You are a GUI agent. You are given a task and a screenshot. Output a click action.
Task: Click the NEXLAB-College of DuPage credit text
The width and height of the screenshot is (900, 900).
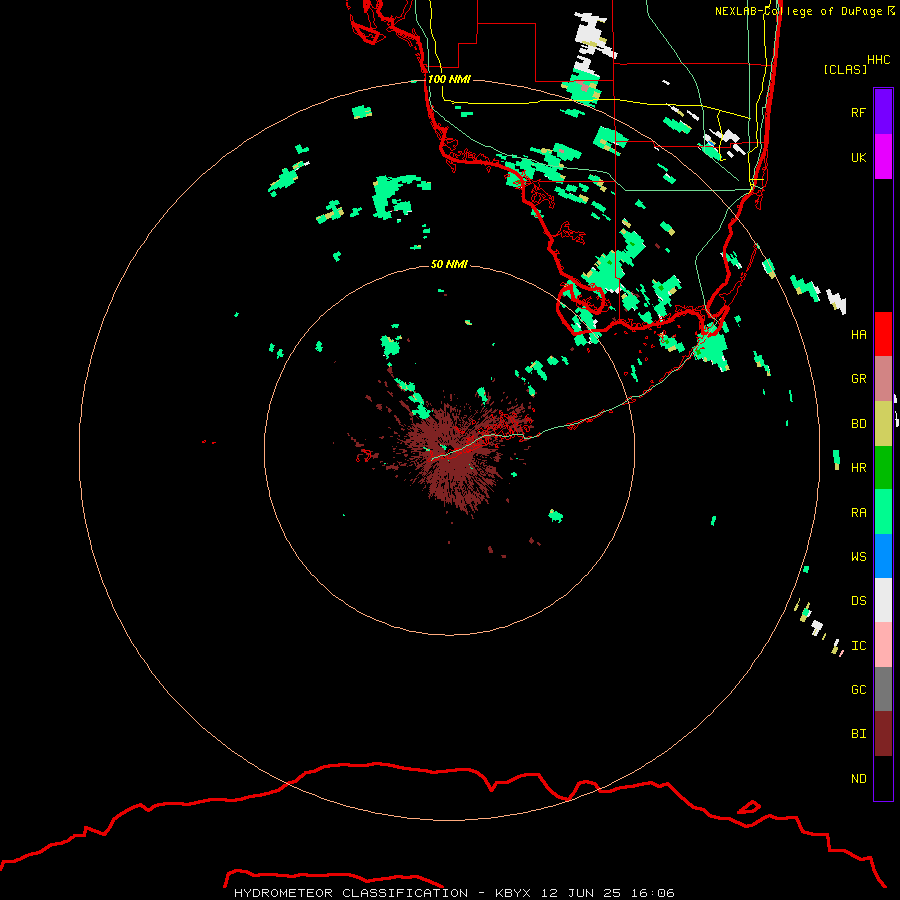(798, 11)
